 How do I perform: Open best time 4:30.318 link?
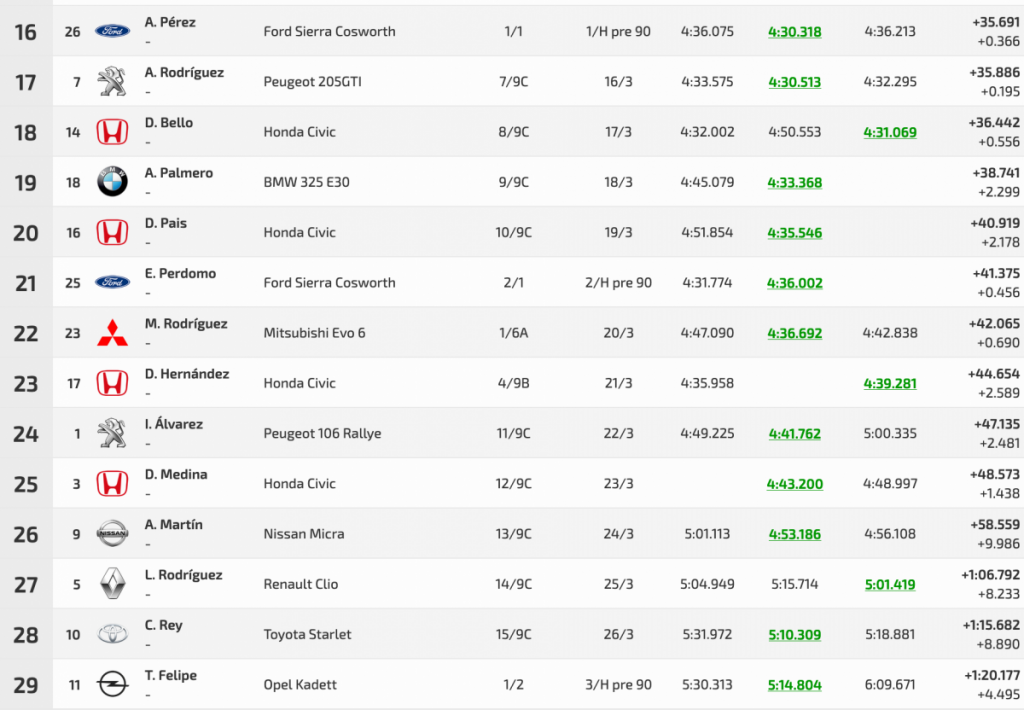click(794, 32)
